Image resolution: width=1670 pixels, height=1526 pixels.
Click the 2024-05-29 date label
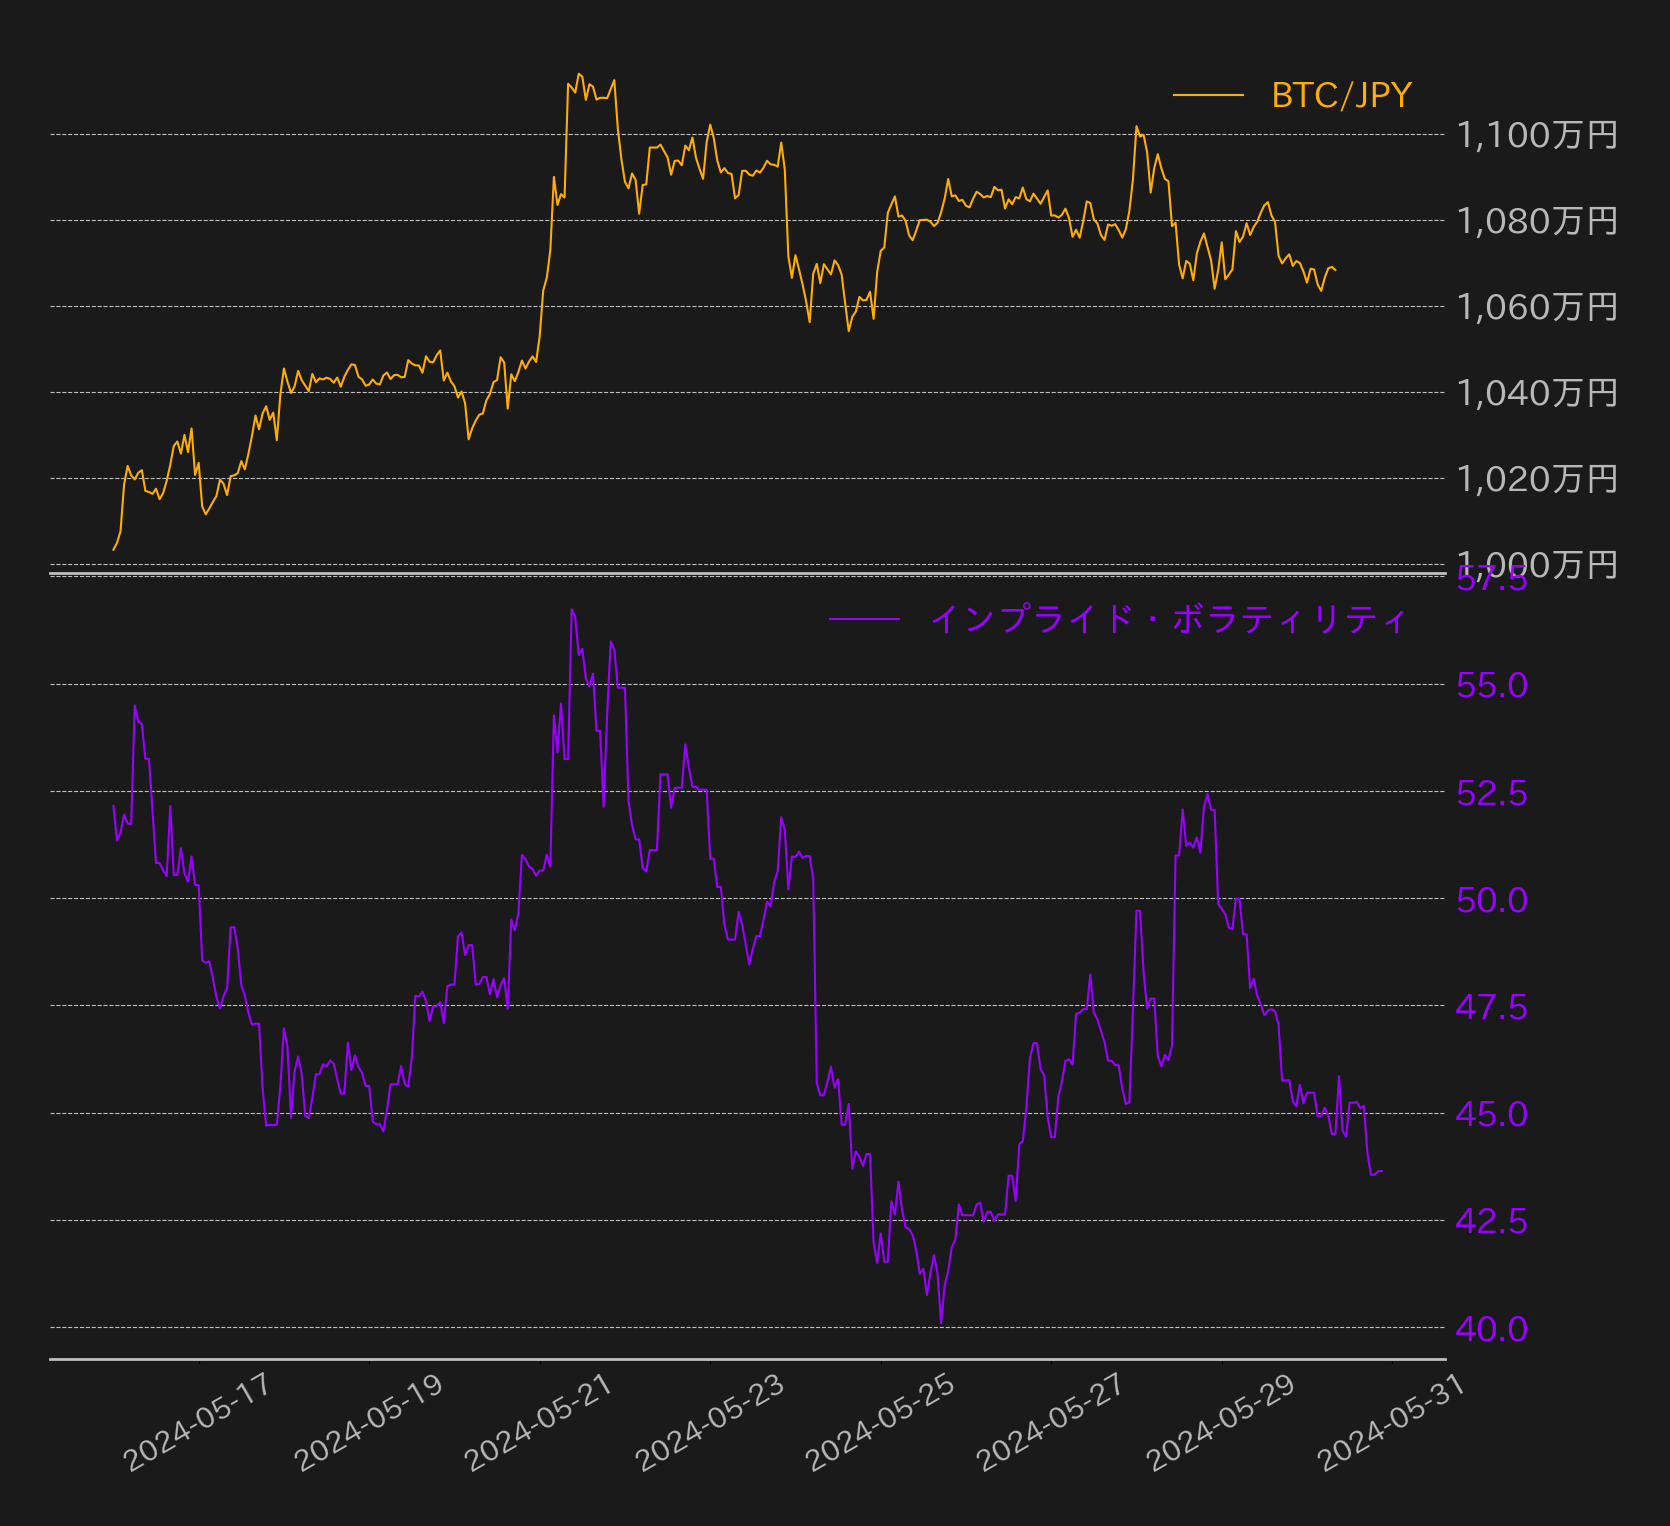(x=1221, y=1422)
